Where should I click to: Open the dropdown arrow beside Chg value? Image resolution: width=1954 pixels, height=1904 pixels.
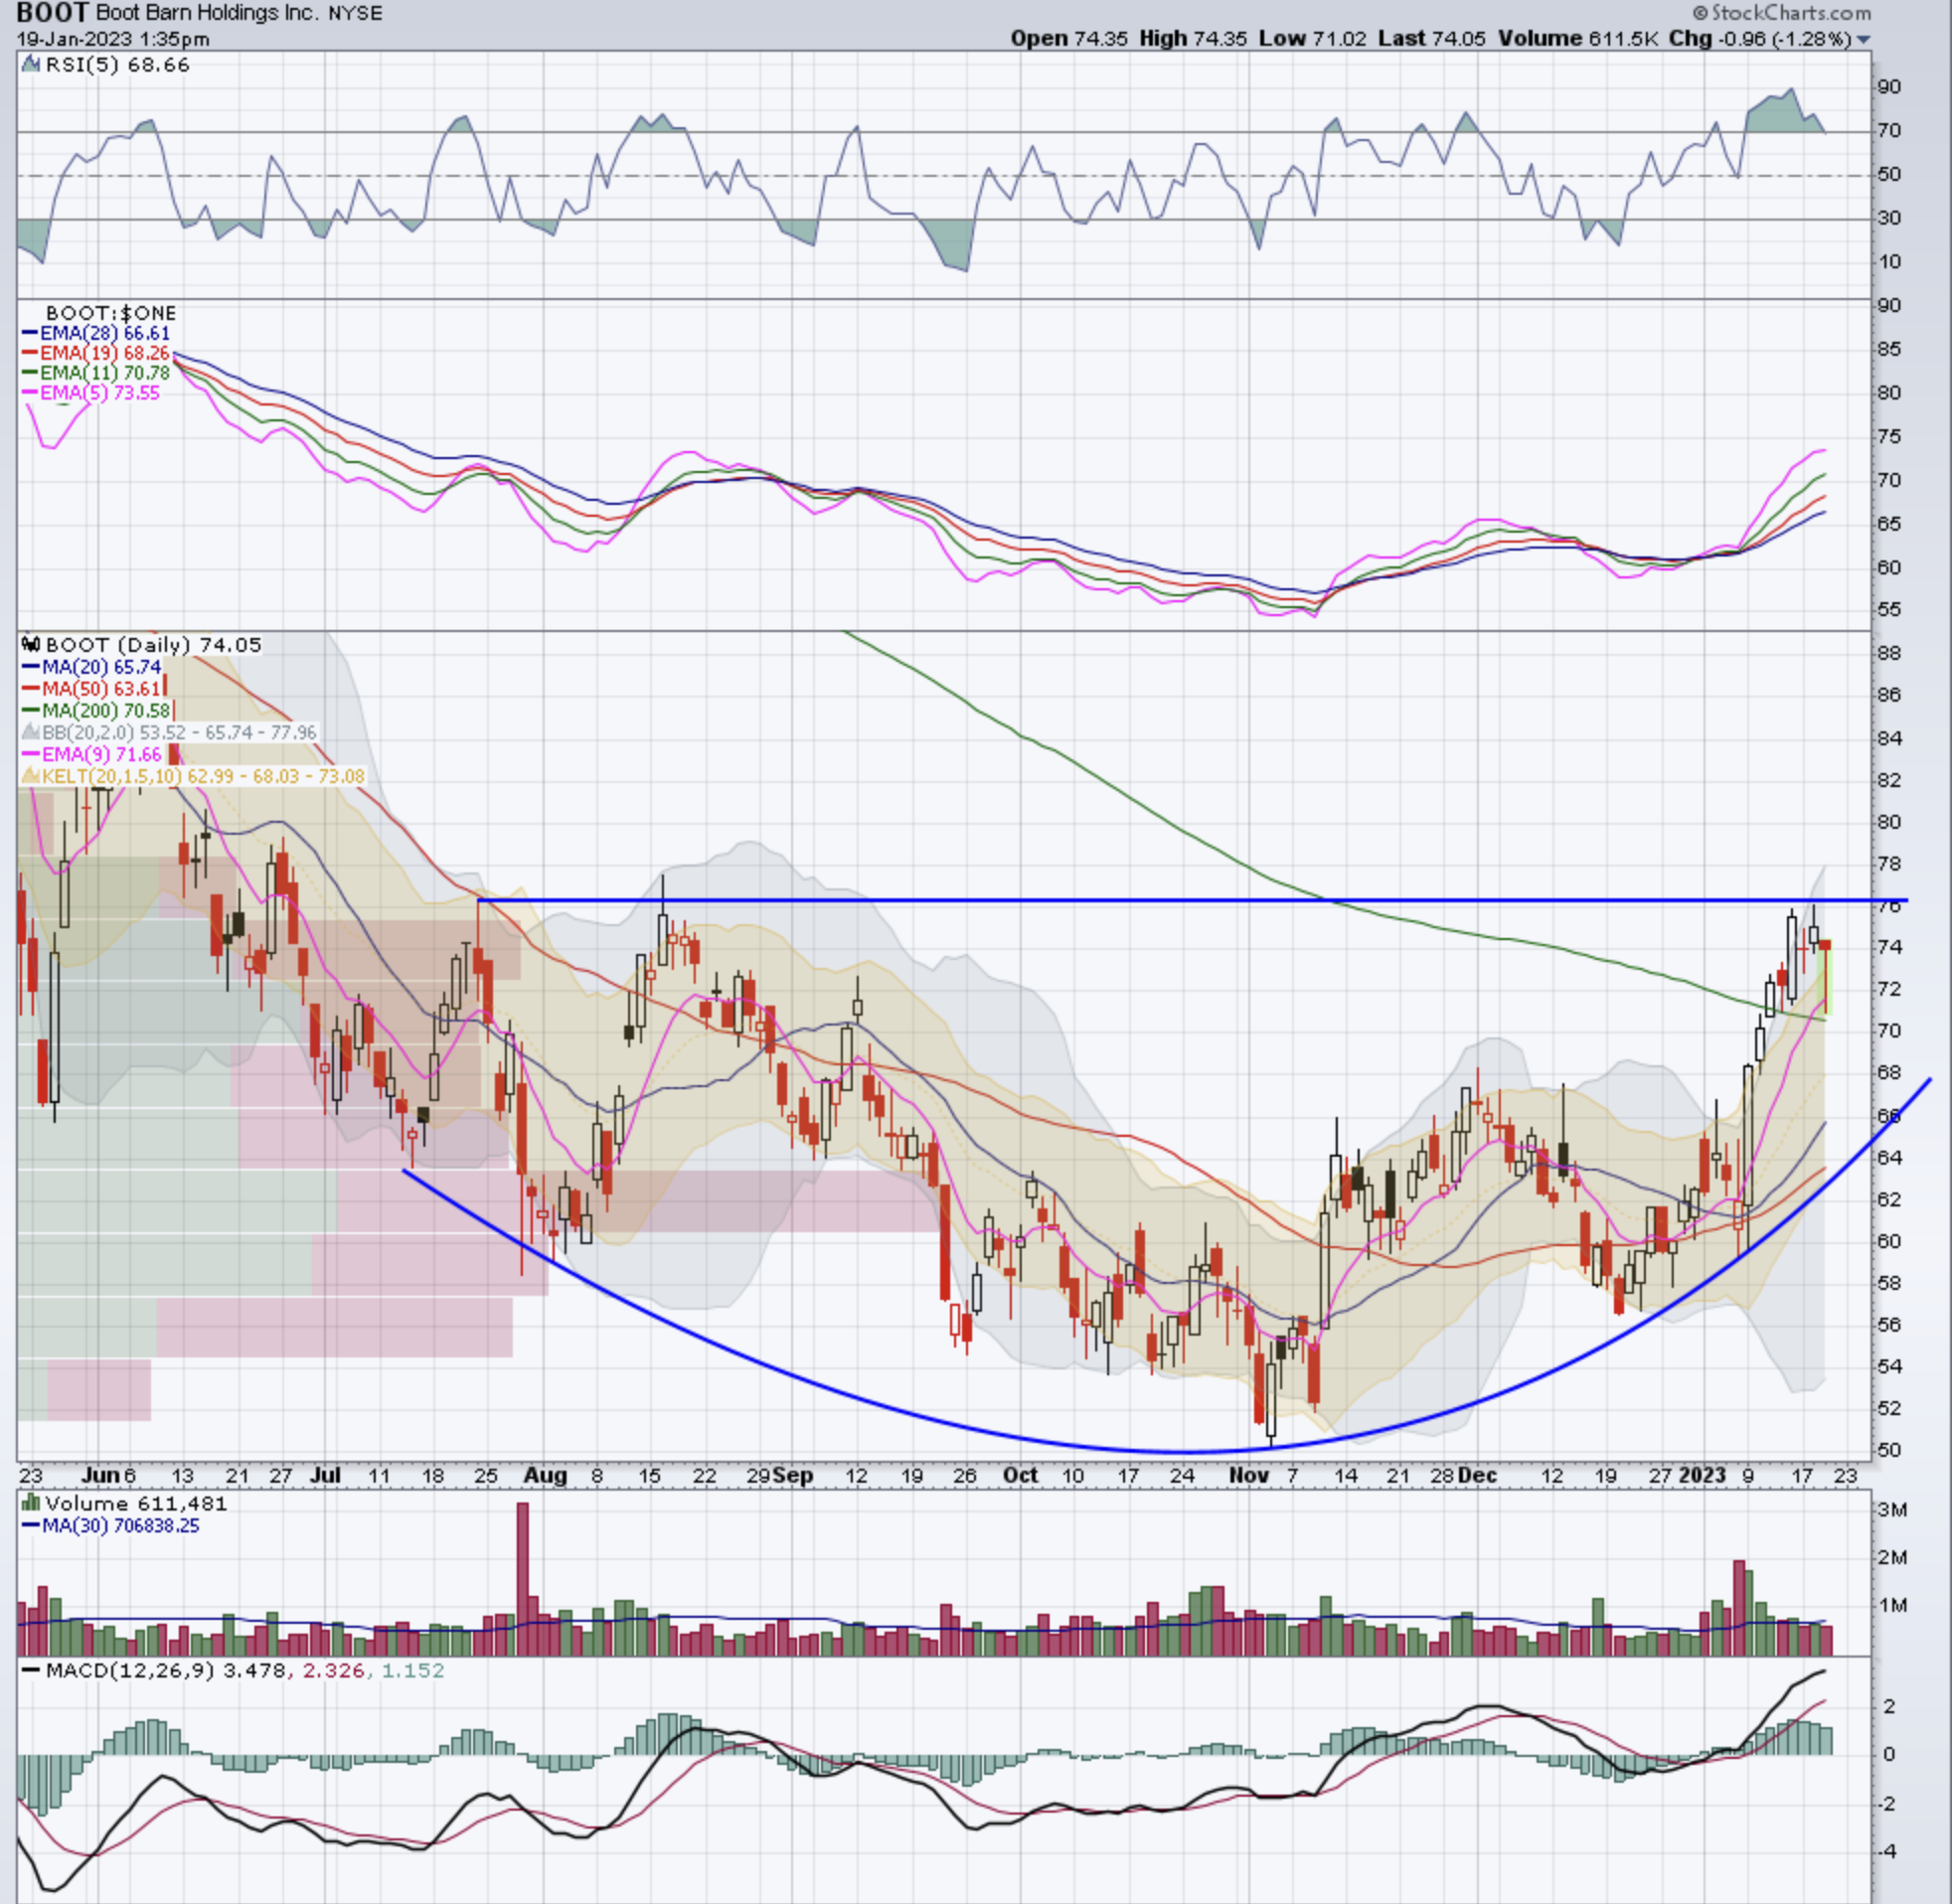pos(1863,40)
